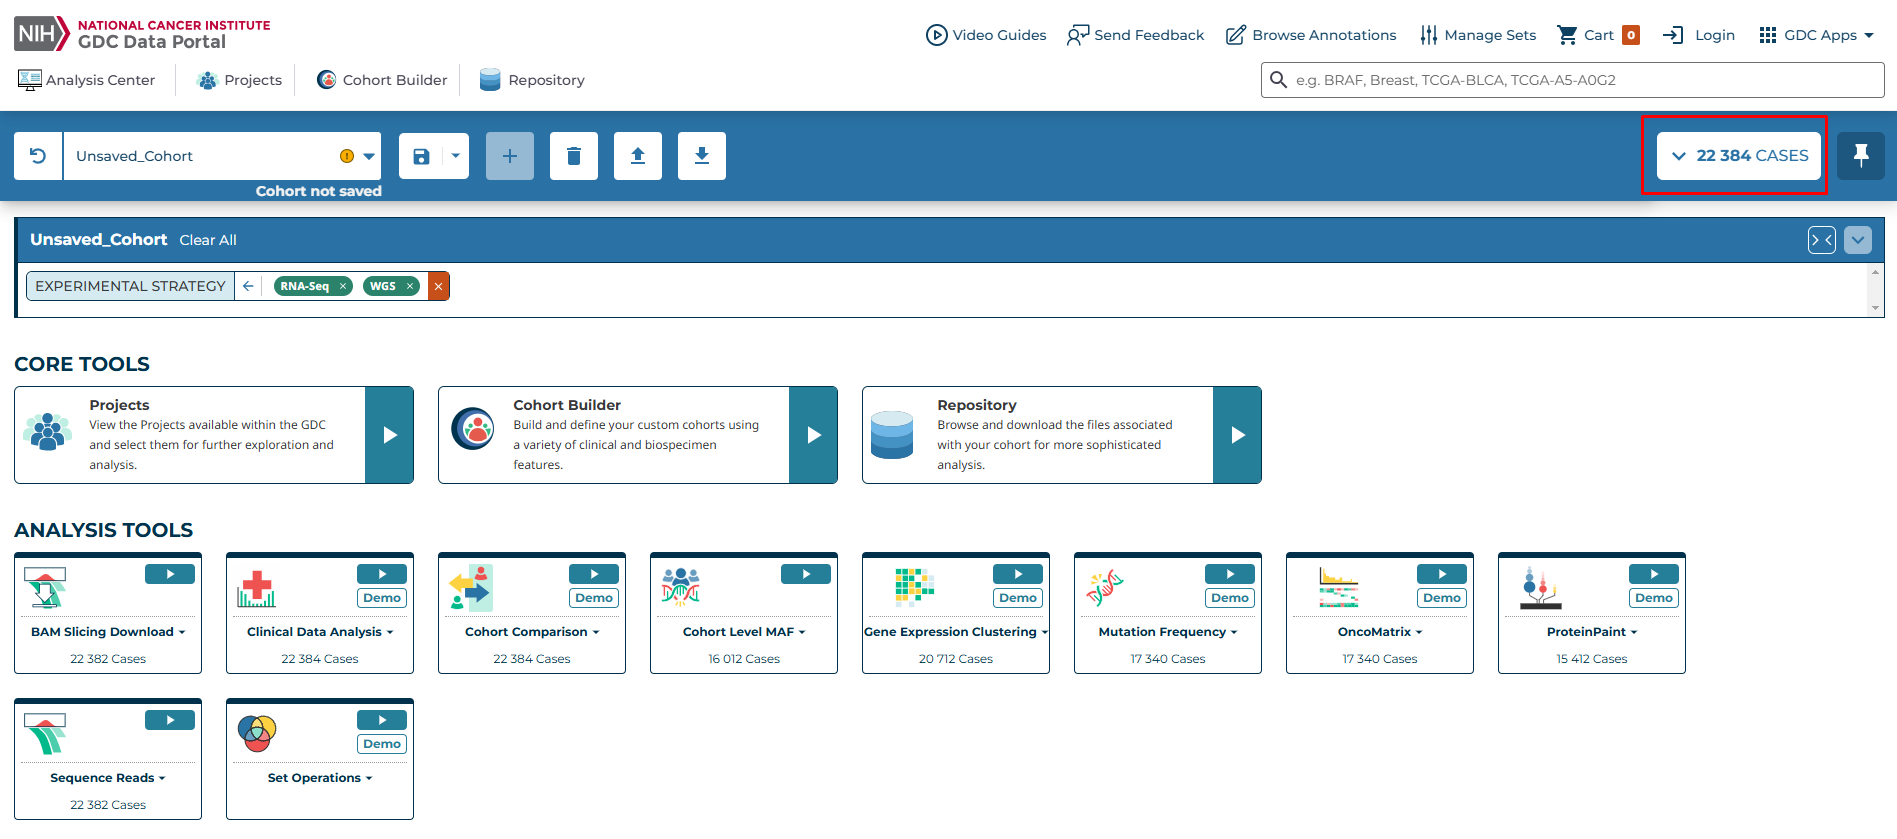This screenshot has width=1897, height=839.
Task: Launch the Projects core tool arrow
Action: [390, 435]
